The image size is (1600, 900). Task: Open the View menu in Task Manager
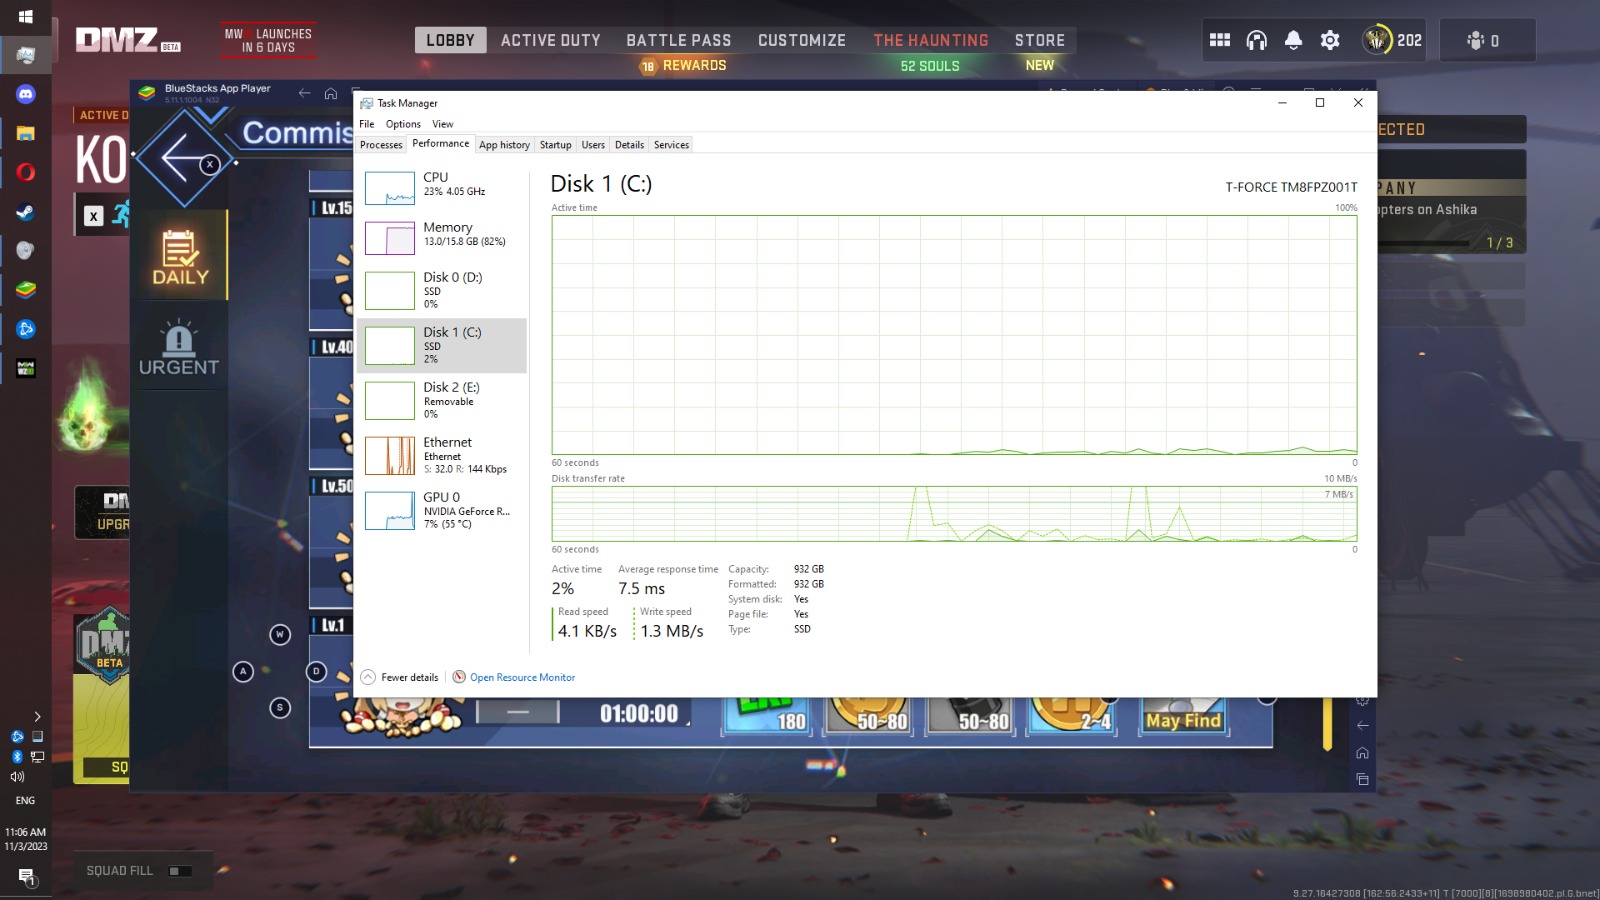[442, 124]
